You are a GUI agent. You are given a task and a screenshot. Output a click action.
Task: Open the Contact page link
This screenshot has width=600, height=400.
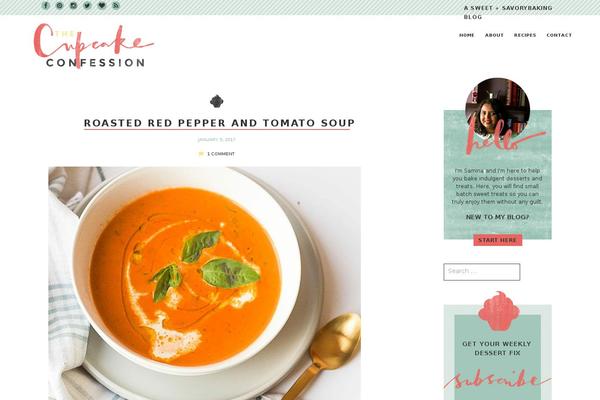point(559,35)
